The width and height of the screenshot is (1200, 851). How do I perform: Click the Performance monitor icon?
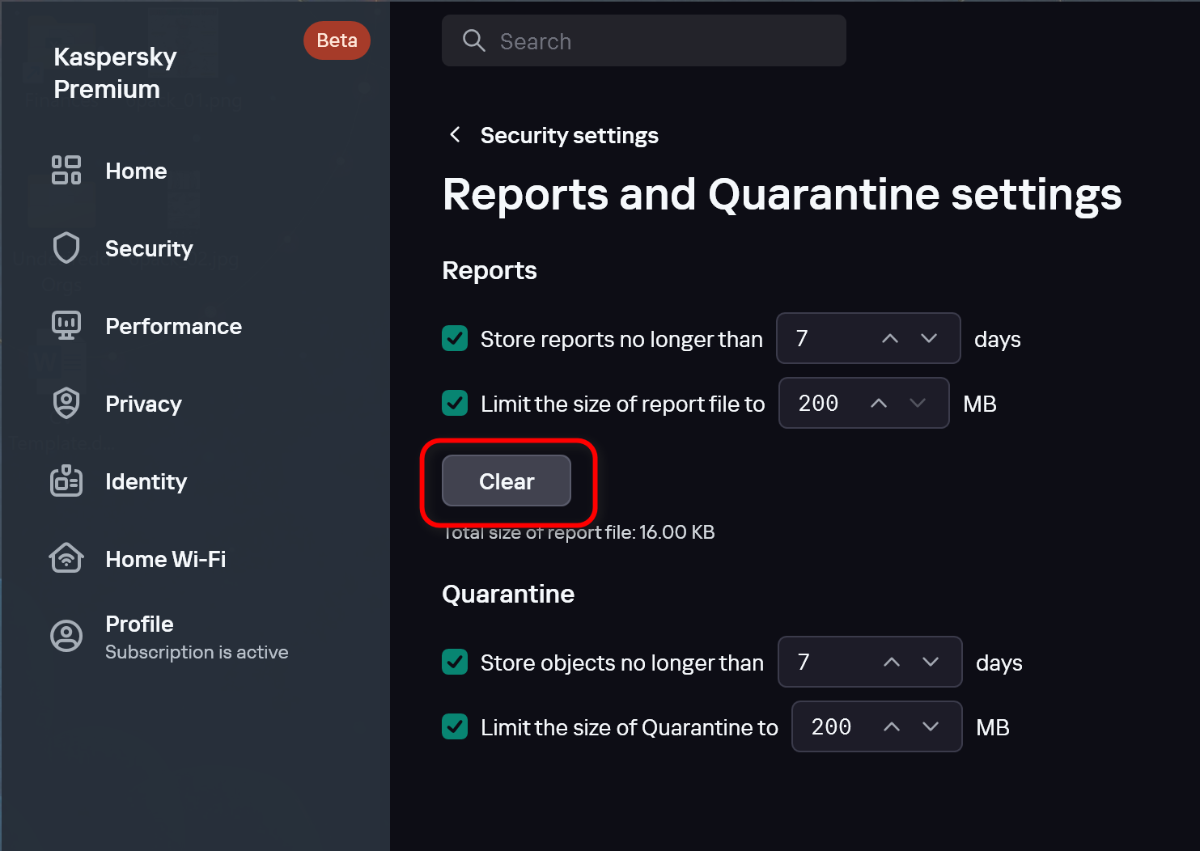66,326
